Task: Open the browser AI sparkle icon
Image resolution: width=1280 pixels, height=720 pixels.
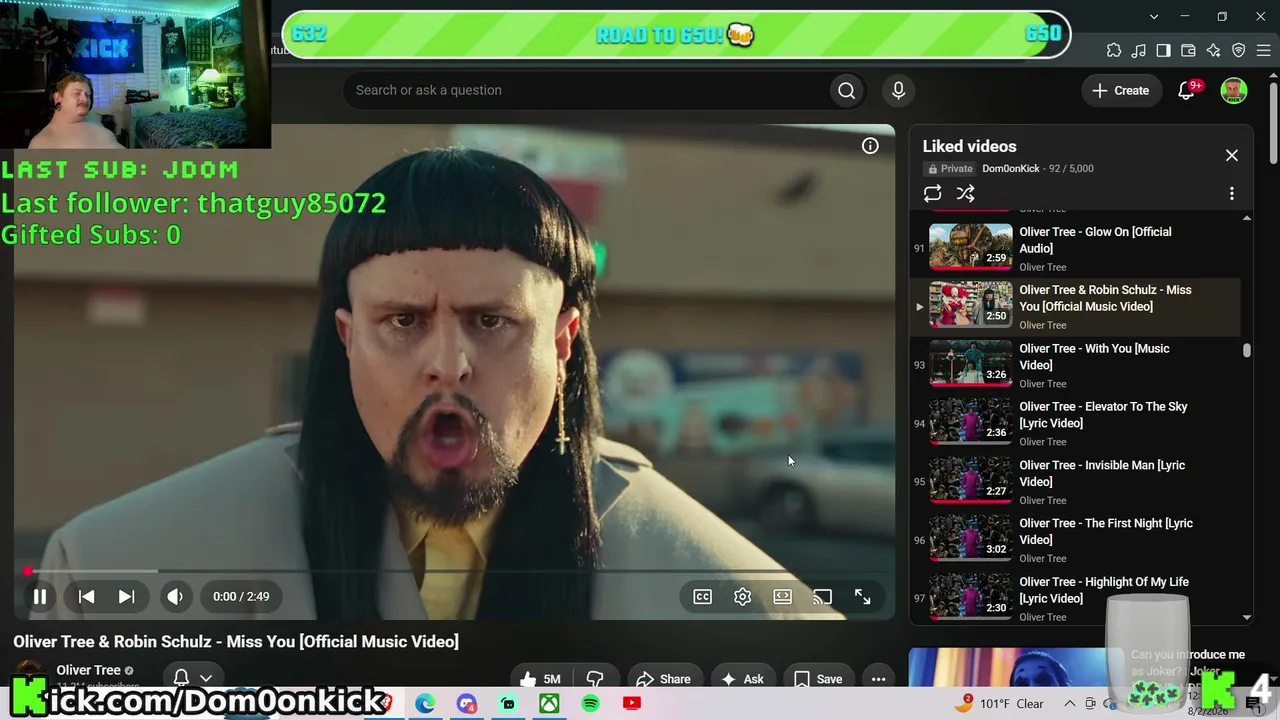Action: [x=1213, y=50]
